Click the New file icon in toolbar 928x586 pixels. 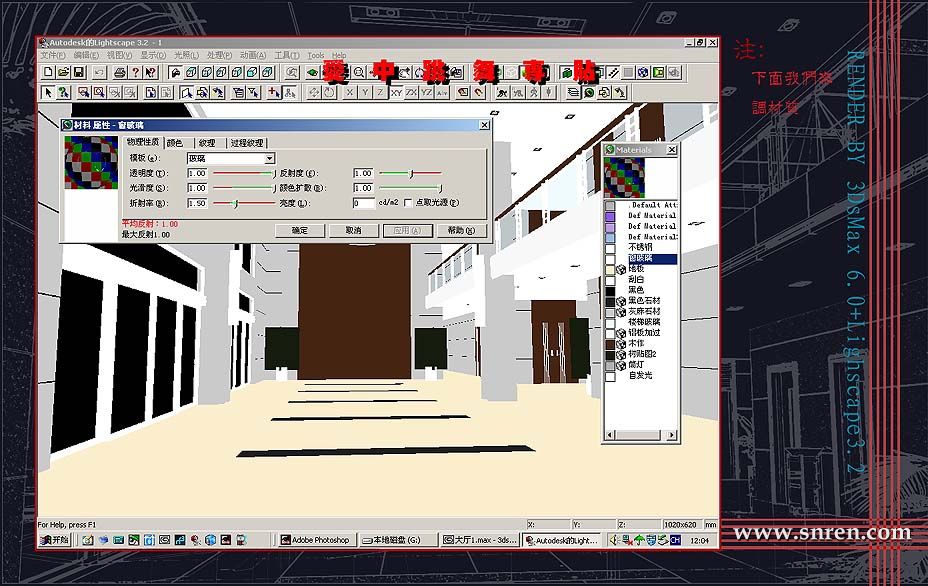(49, 72)
